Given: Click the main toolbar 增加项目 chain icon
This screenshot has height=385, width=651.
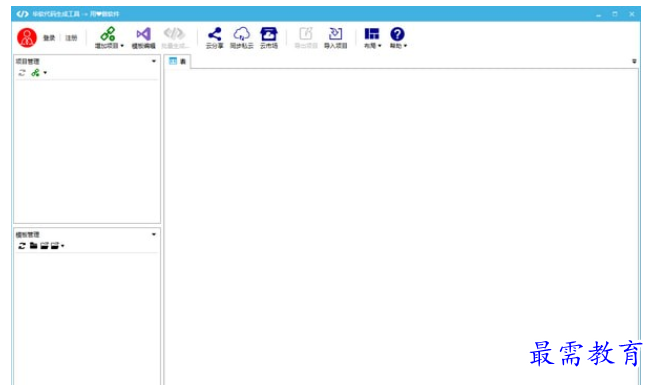Looking at the screenshot, I should (108, 34).
